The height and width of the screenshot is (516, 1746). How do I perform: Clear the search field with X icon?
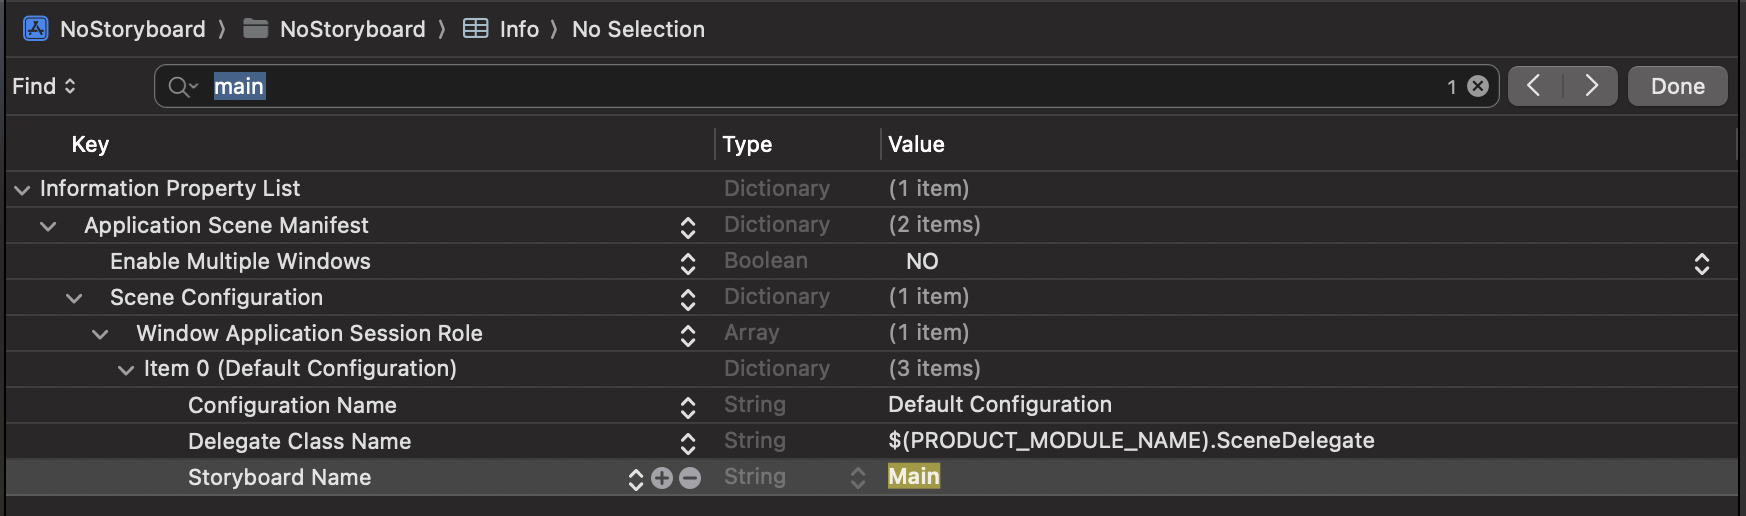click(x=1478, y=87)
